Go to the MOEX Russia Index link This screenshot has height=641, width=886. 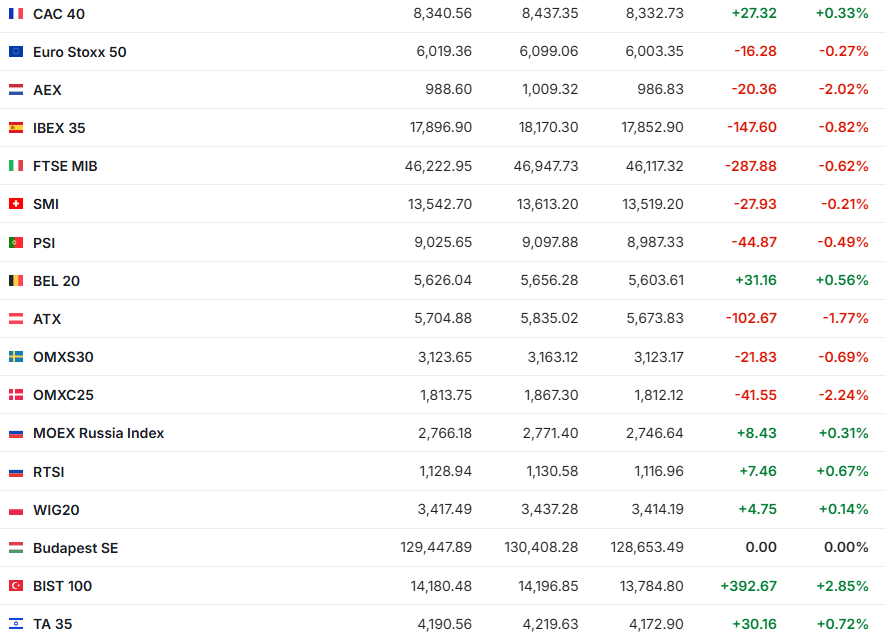pyautogui.click(x=98, y=433)
